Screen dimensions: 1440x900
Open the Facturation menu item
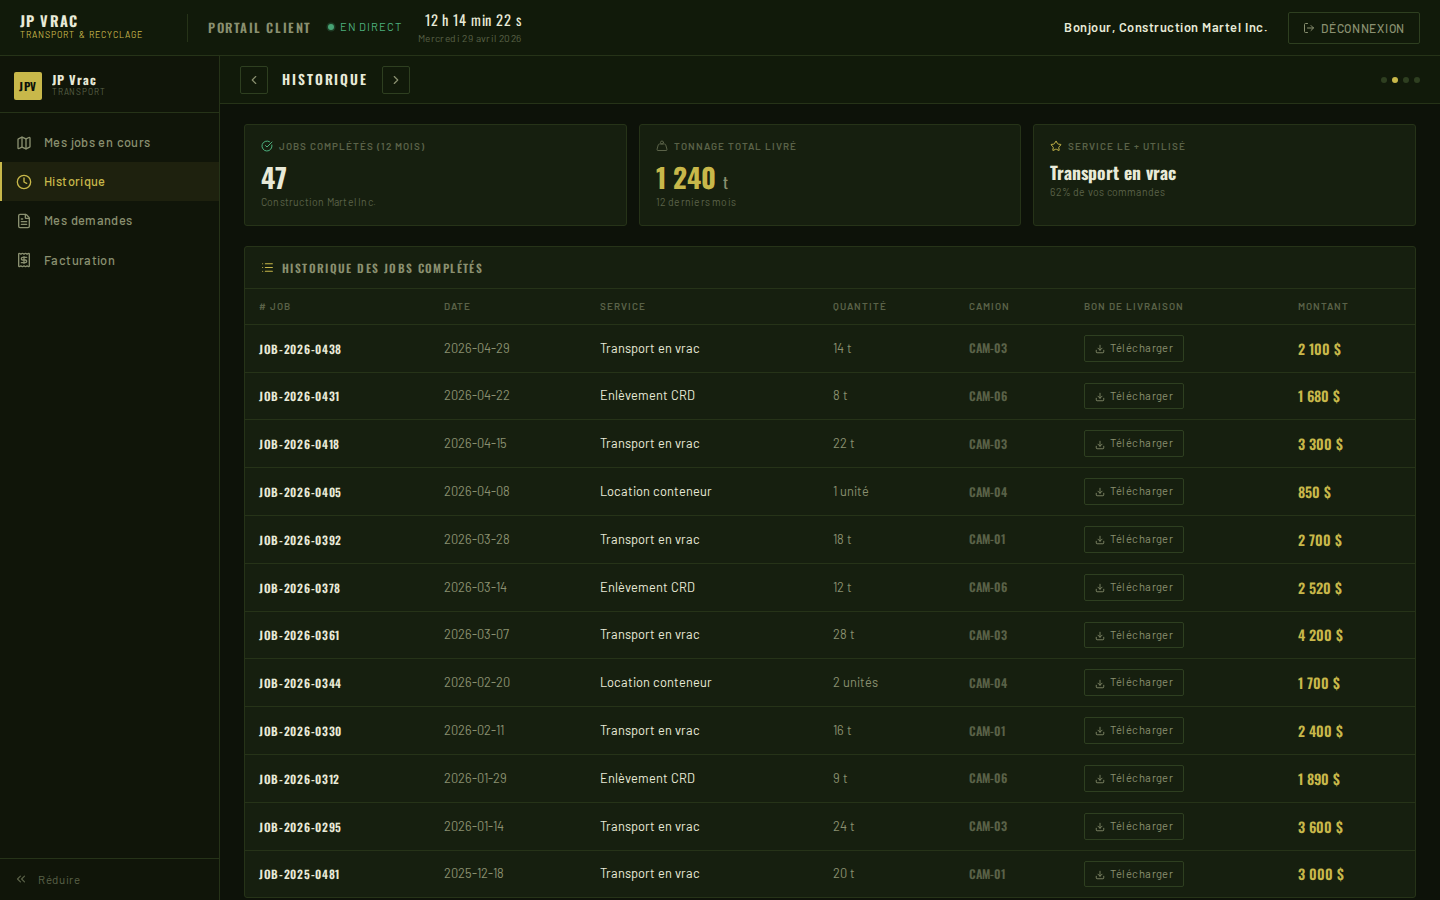point(79,261)
